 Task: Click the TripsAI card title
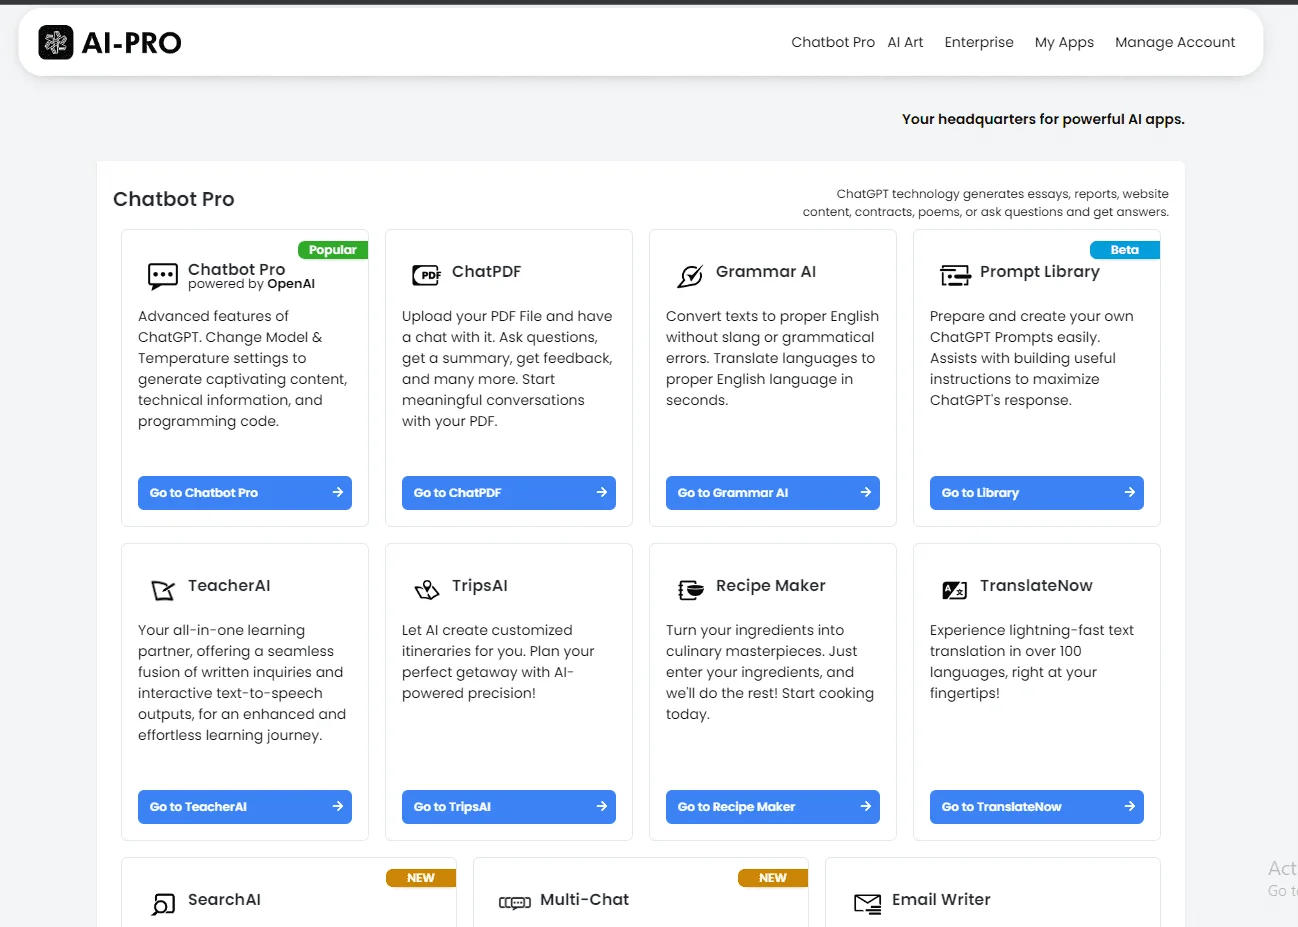click(480, 586)
